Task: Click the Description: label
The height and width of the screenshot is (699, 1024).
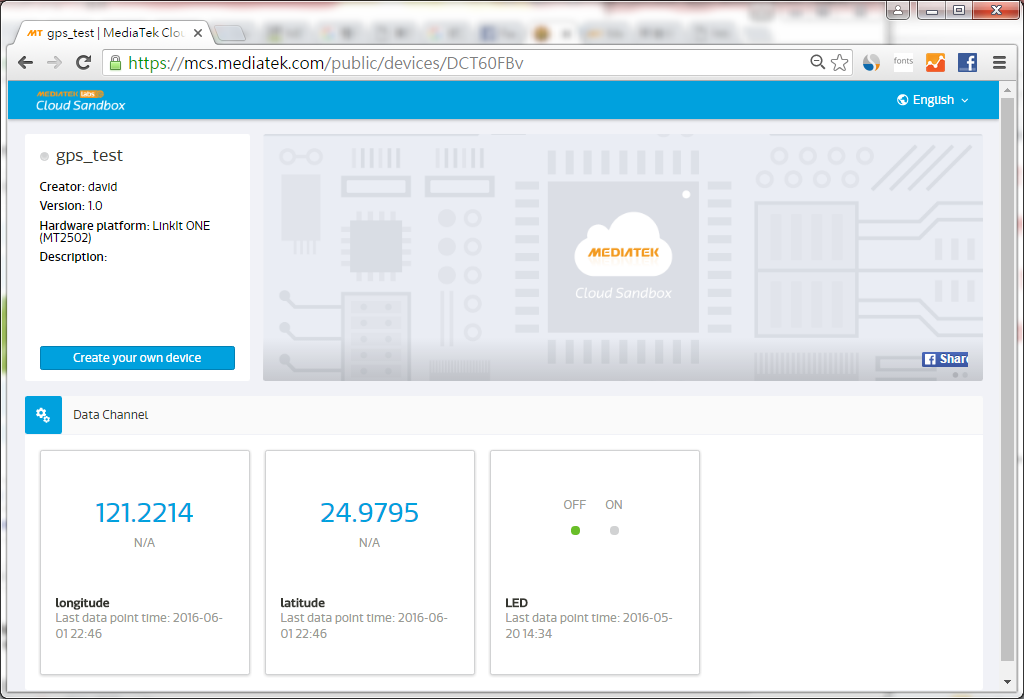Action: point(73,257)
